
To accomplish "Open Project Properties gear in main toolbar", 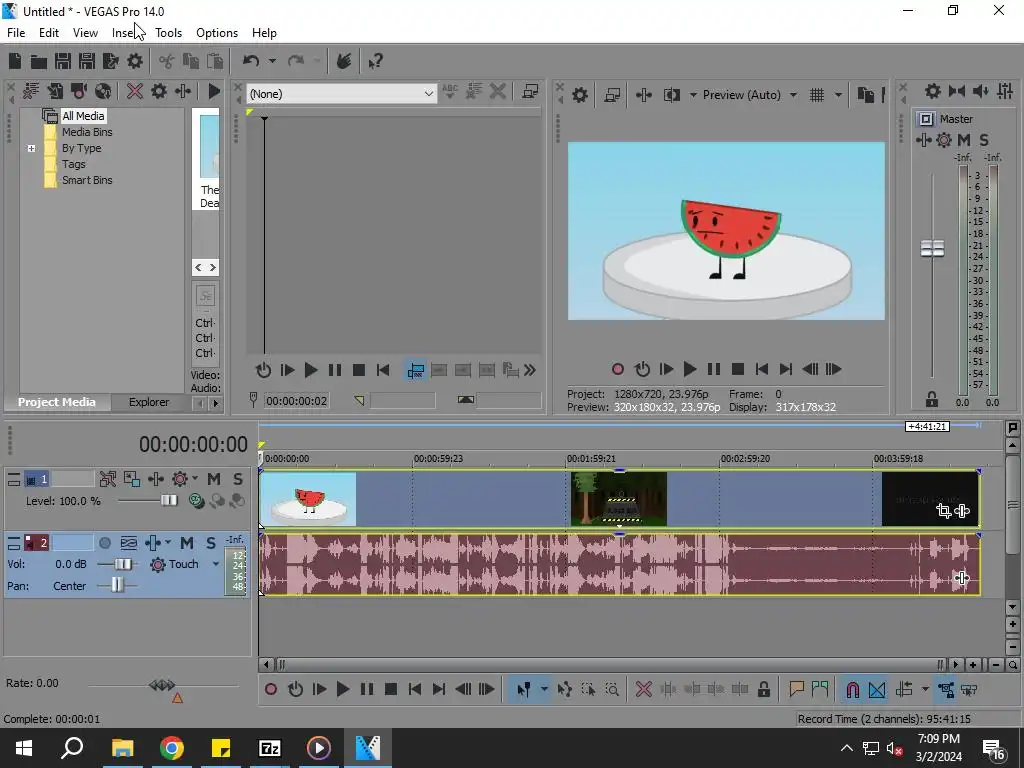I will pos(135,61).
